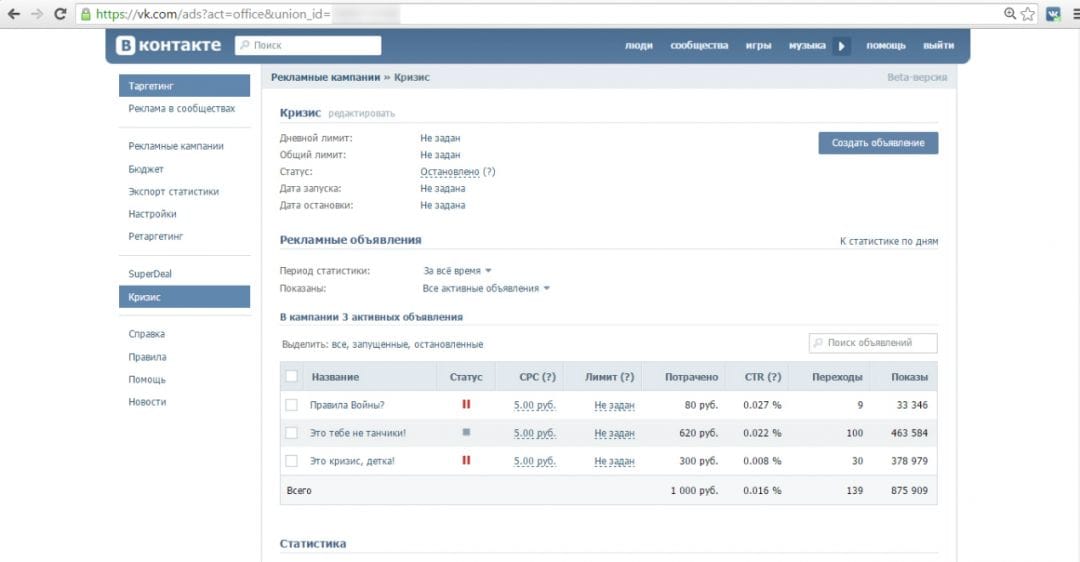This screenshot has height=562, width=1080.
Task: Open the помощь header menu
Action: click(886, 45)
